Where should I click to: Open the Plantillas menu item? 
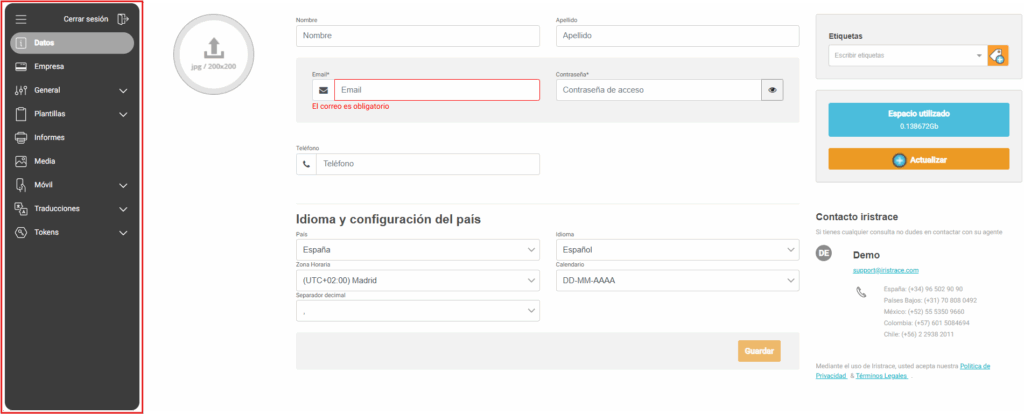pyautogui.click(x=50, y=114)
